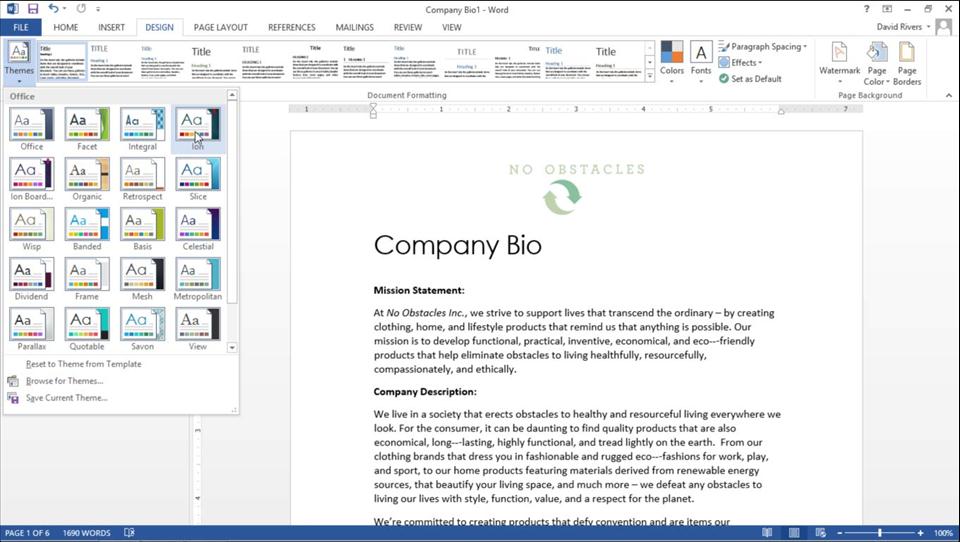960x542 pixels.
Task: Open Word Help question mark
Action: point(866,9)
